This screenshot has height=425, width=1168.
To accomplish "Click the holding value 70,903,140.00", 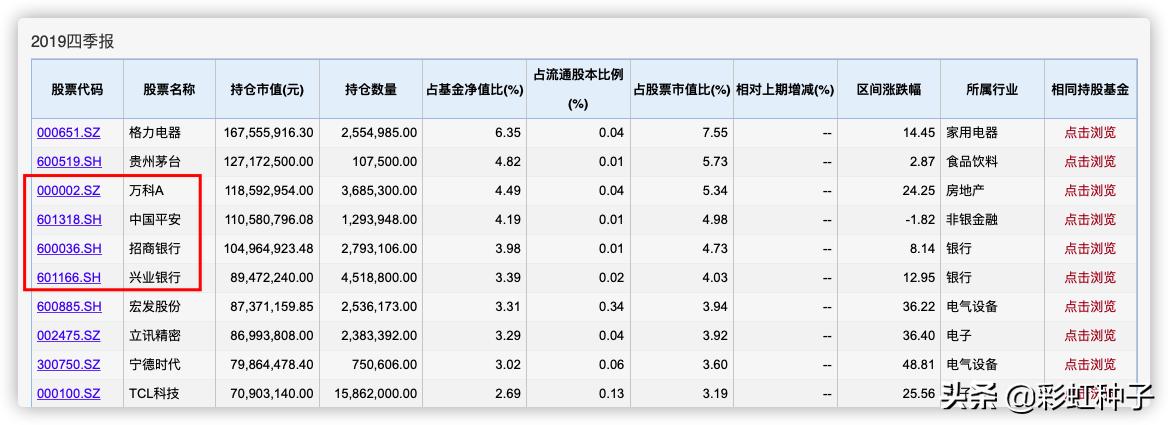I will pyautogui.click(x=273, y=394).
